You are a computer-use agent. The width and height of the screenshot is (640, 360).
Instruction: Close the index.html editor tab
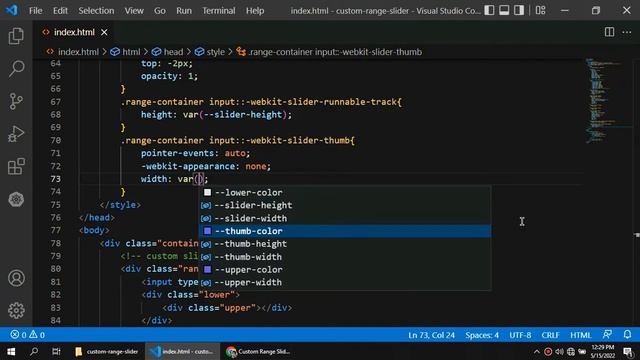[x=104, y=32]
